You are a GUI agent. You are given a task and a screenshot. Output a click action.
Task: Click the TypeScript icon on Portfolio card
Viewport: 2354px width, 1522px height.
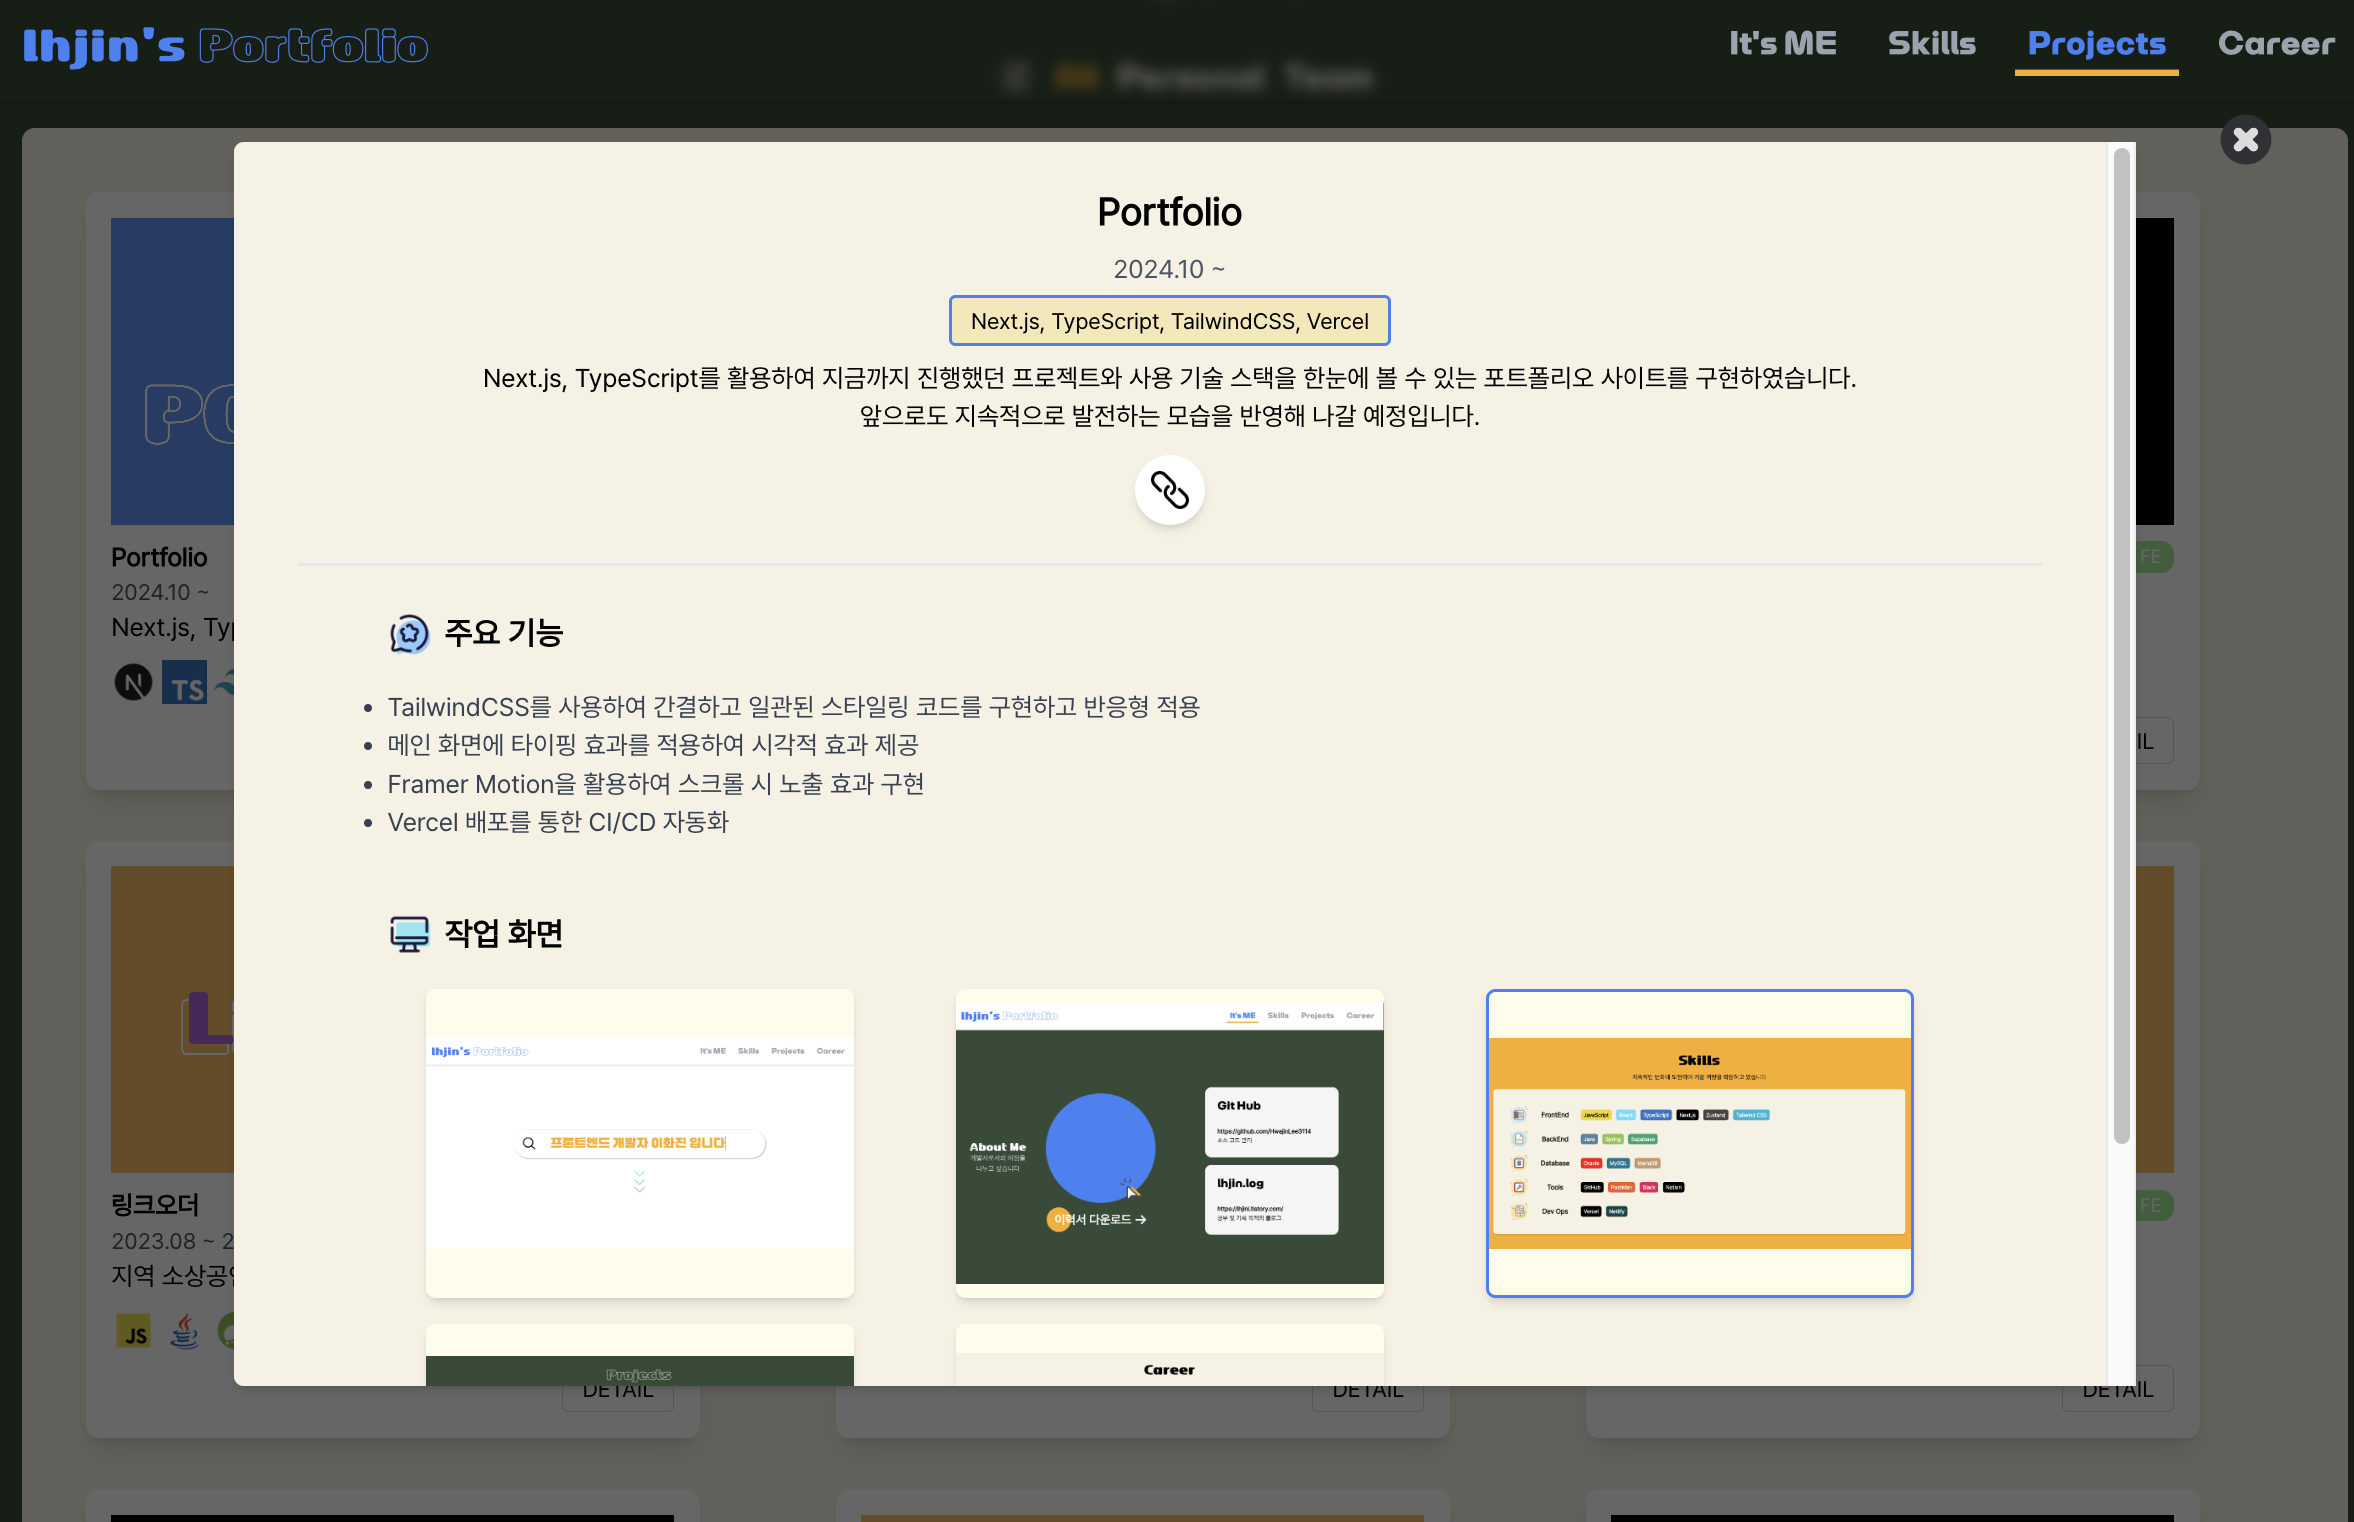184,683
